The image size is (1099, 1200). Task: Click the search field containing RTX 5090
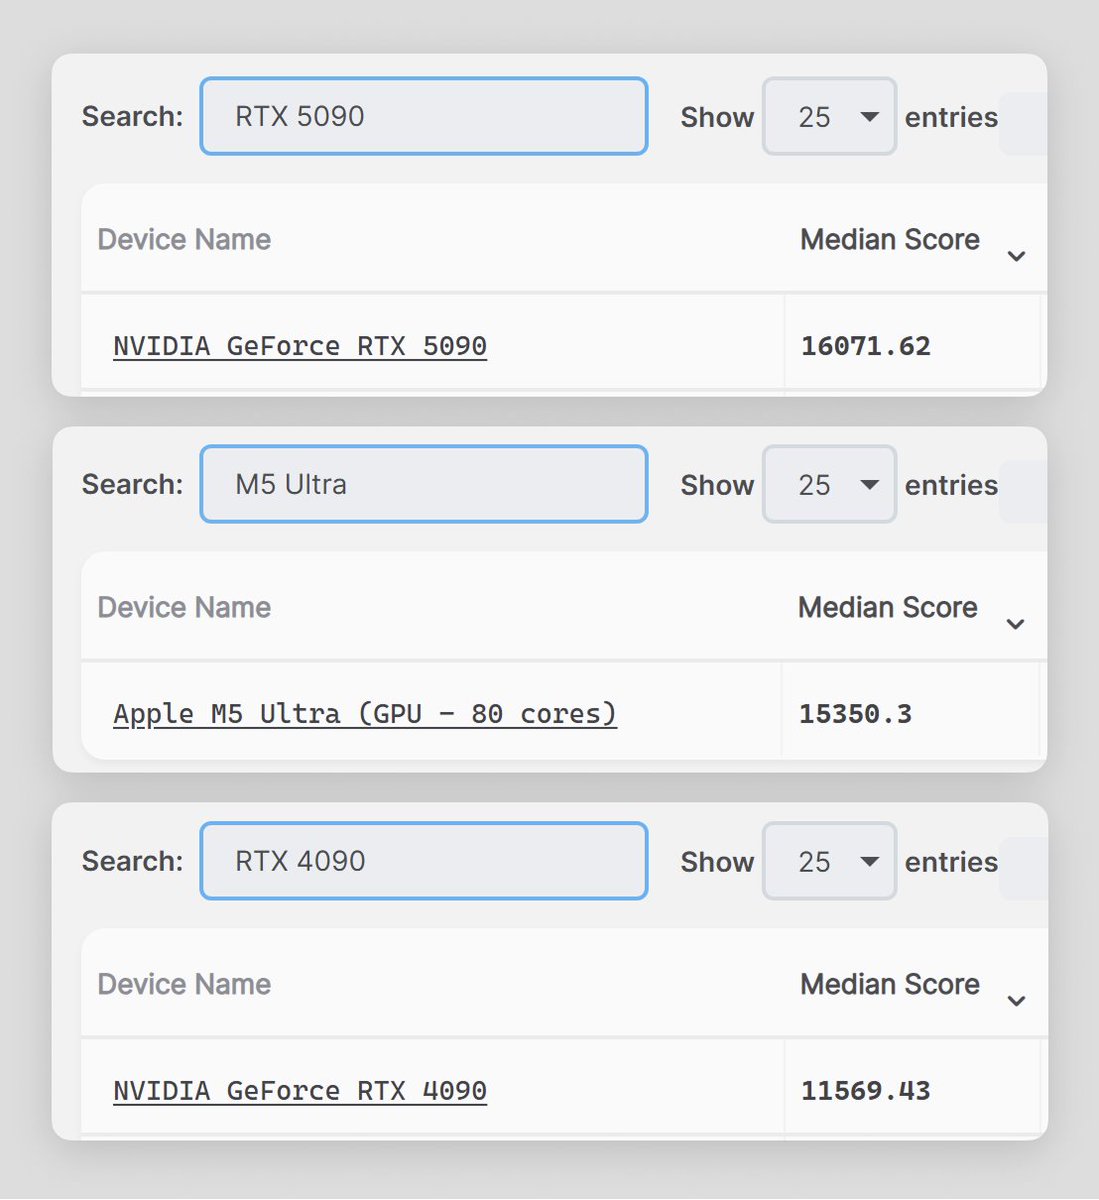tap(424, 116)
